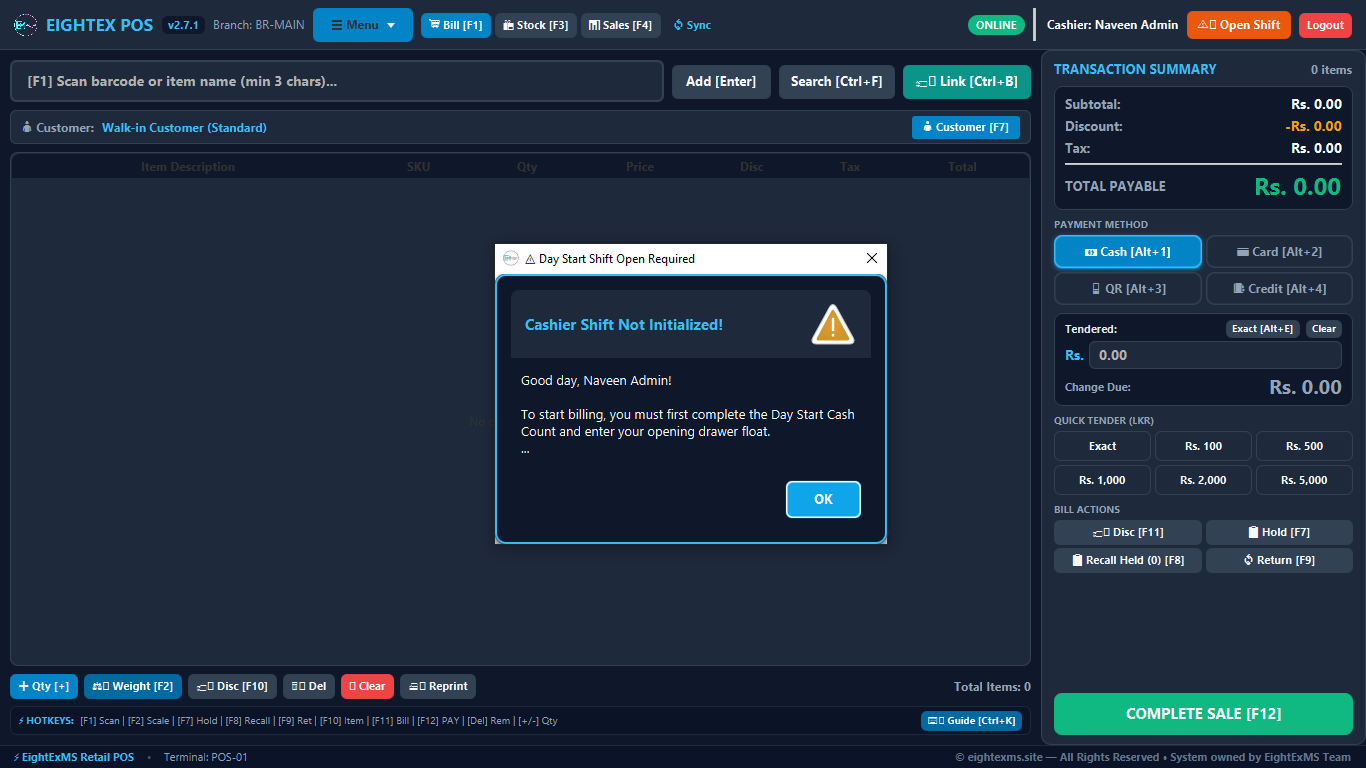1366x768 pixels.
Task: Open the Guide [Ctrl+K]
Action: [971, 720]
